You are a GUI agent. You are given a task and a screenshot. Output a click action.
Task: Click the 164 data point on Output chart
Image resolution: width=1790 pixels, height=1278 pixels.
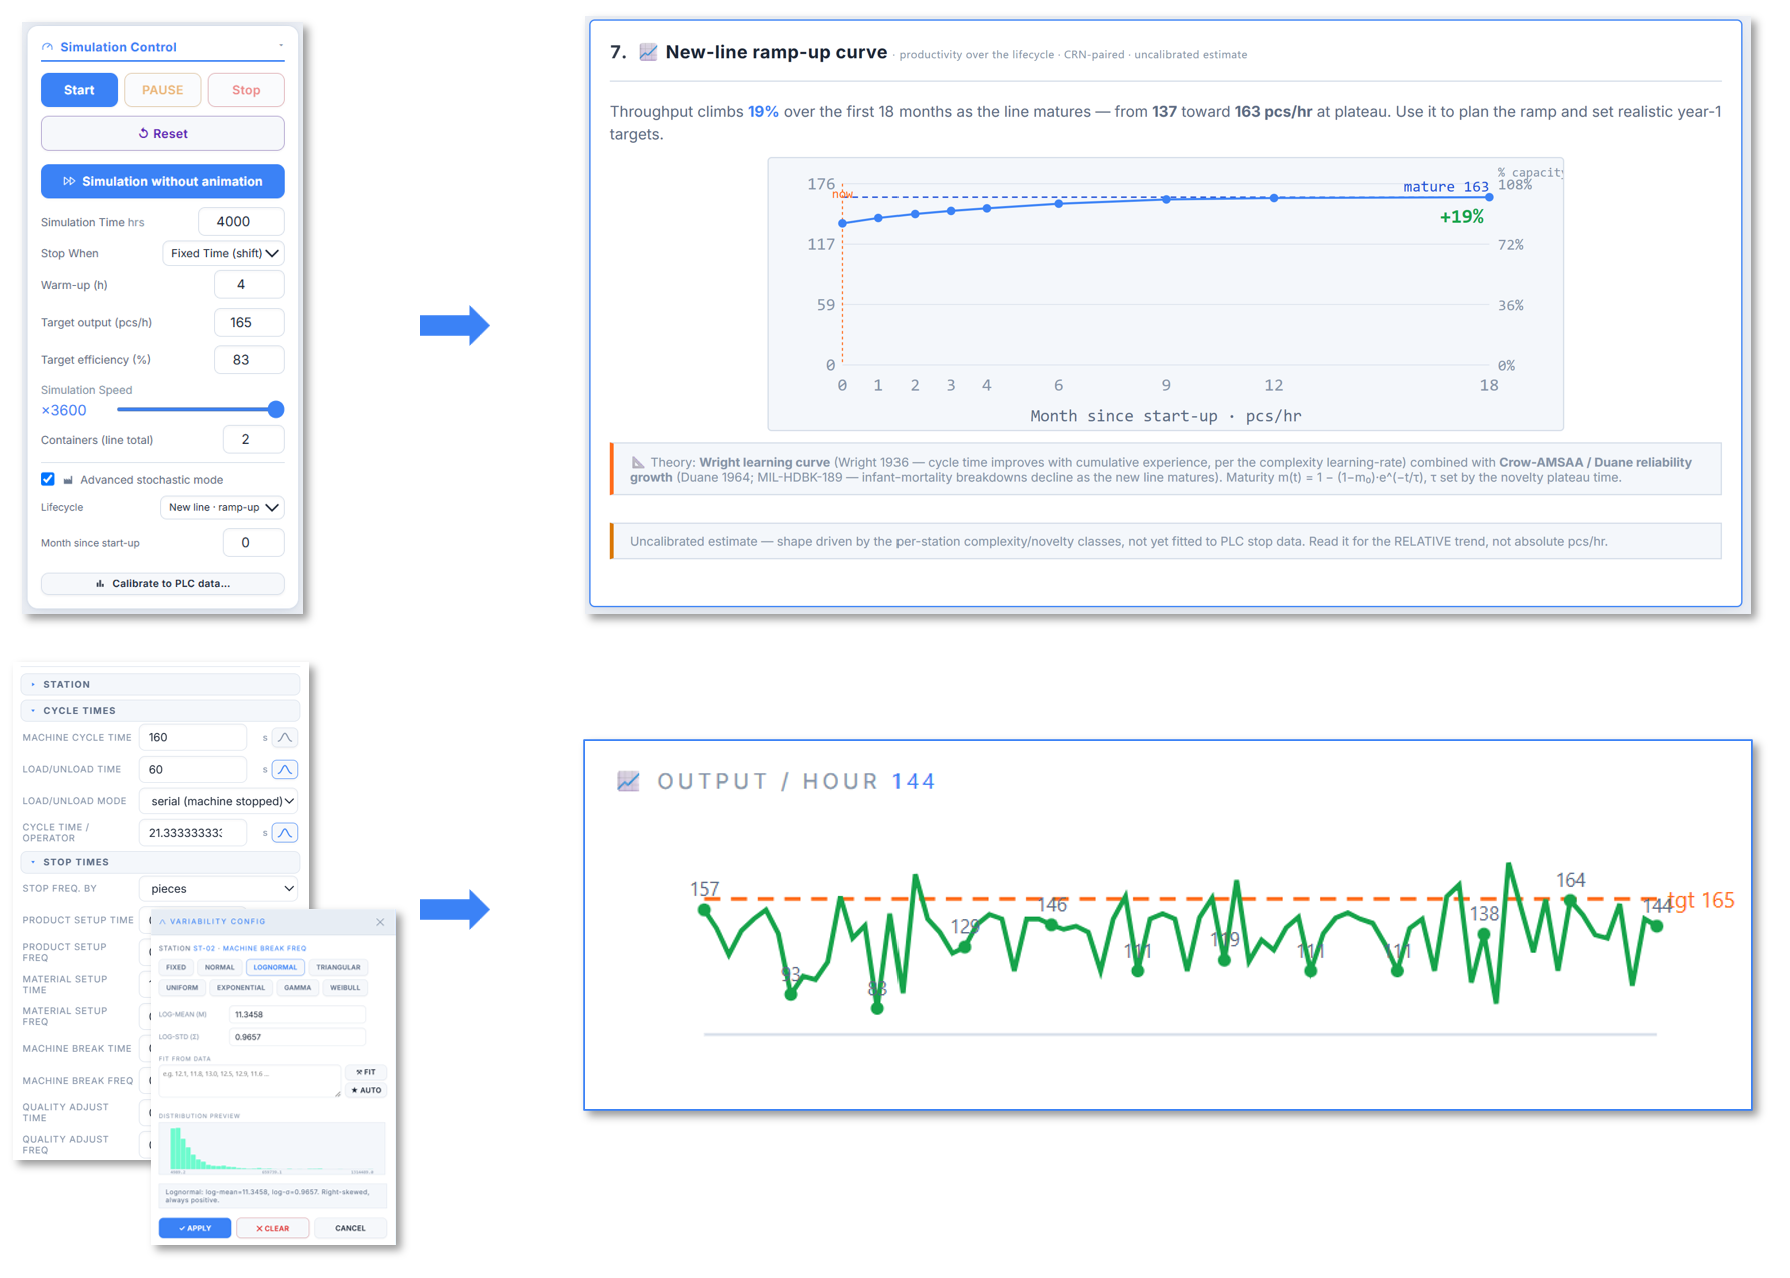click(1571, 900)
